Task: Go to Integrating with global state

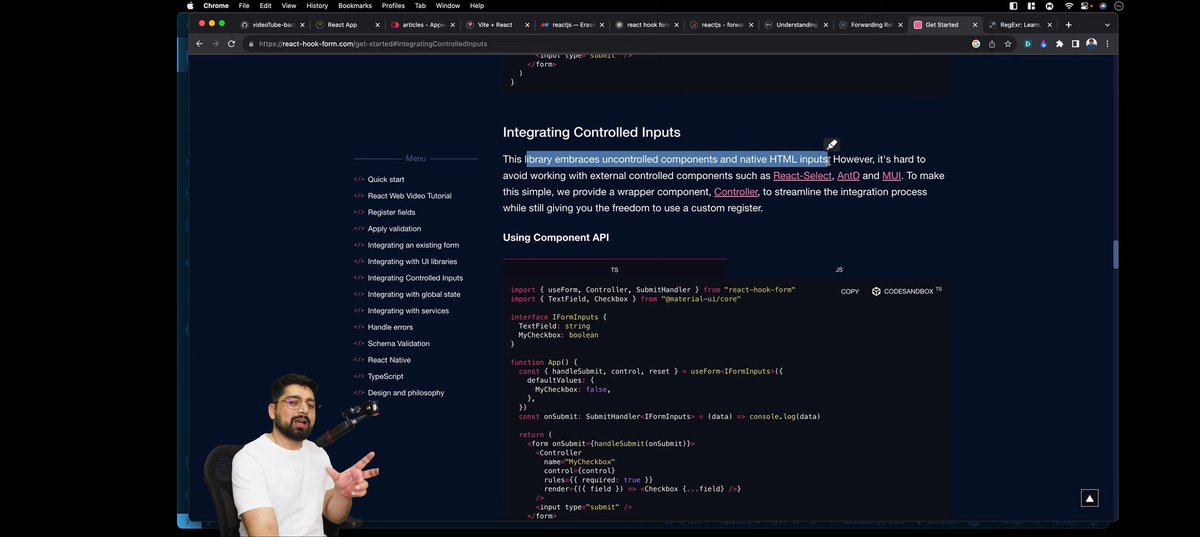Action: click(x=414, y=294)
